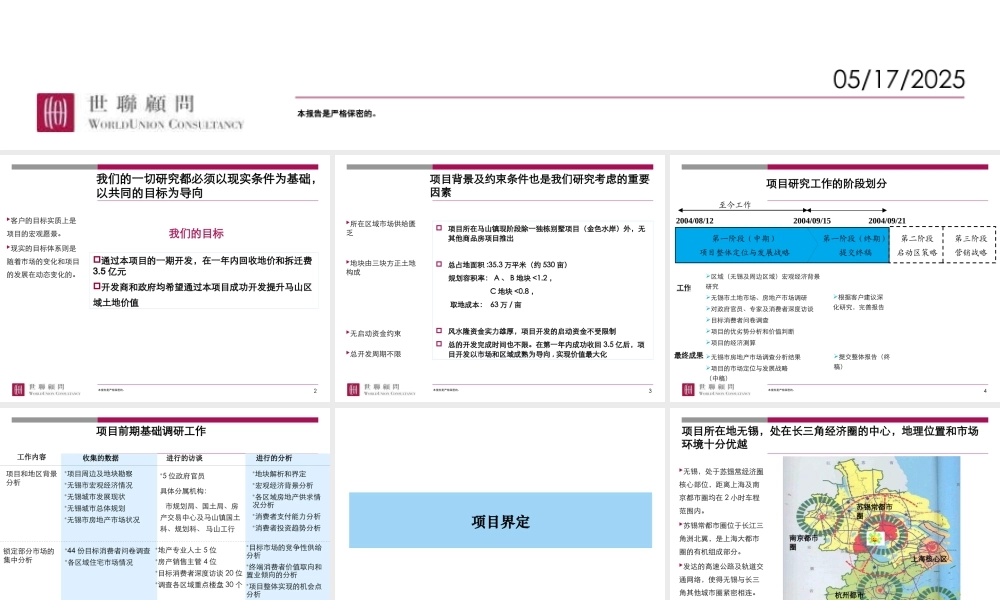The image size is (1000, 600).
Task: Click the 最终成果 label on phase slide
Action: (x=689, y=355)
